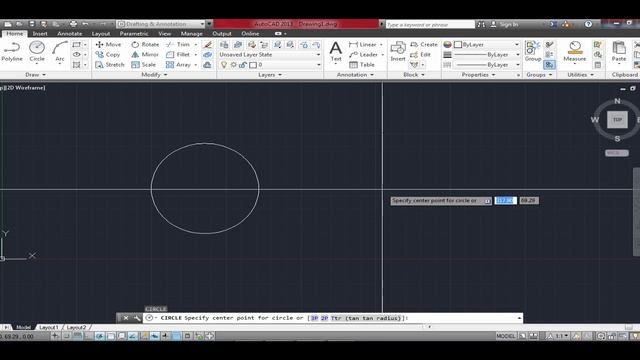Click the 3P option in command line
This screenshot has width=640, height=360.
pos(314,318)
